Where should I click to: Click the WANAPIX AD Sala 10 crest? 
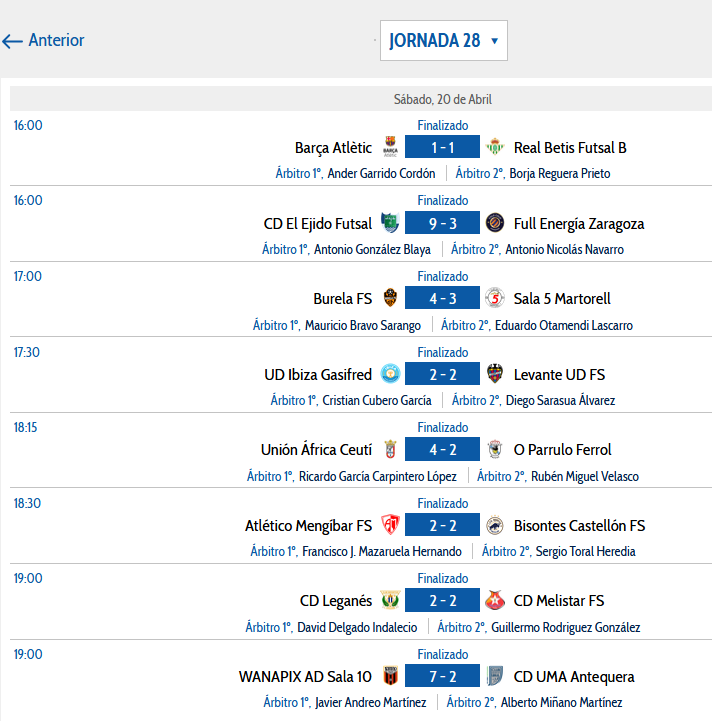(x=390, y=676)
